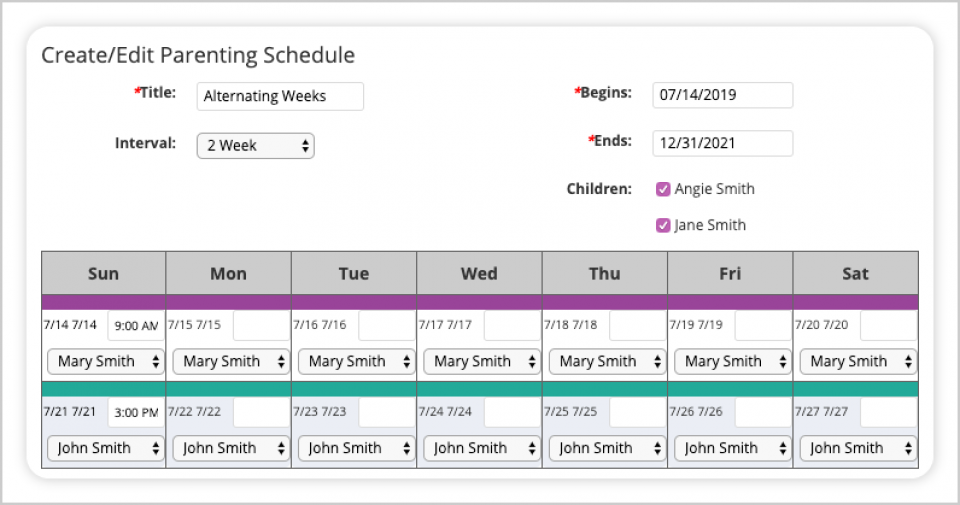The image size is (960, 505).
Task: Open the parent dropdown for Wednesday 7/17
Action: click(x=482, y=361)
